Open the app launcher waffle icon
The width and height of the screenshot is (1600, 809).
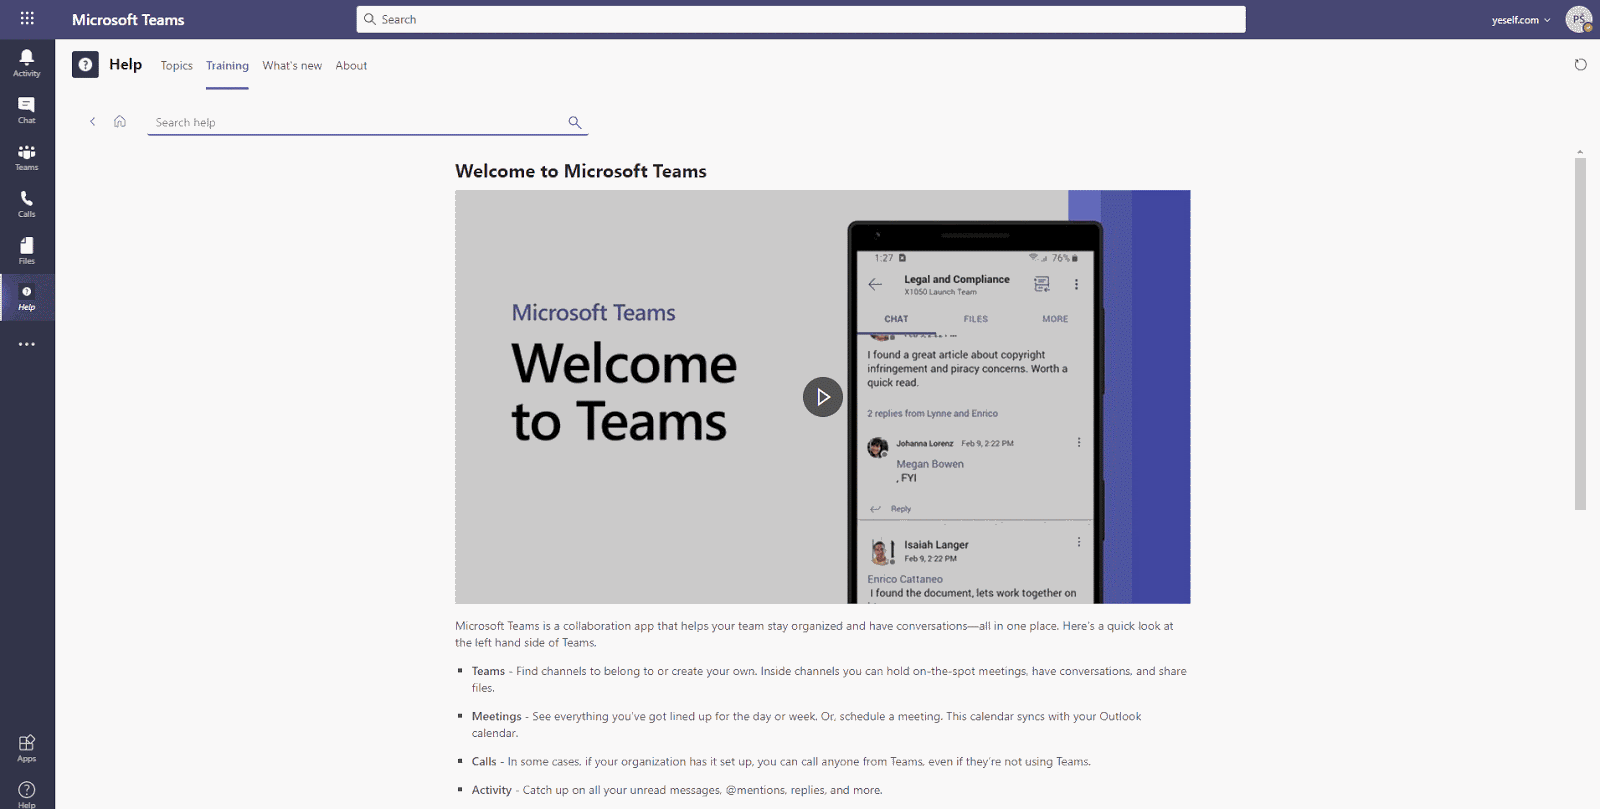point(27,19)
